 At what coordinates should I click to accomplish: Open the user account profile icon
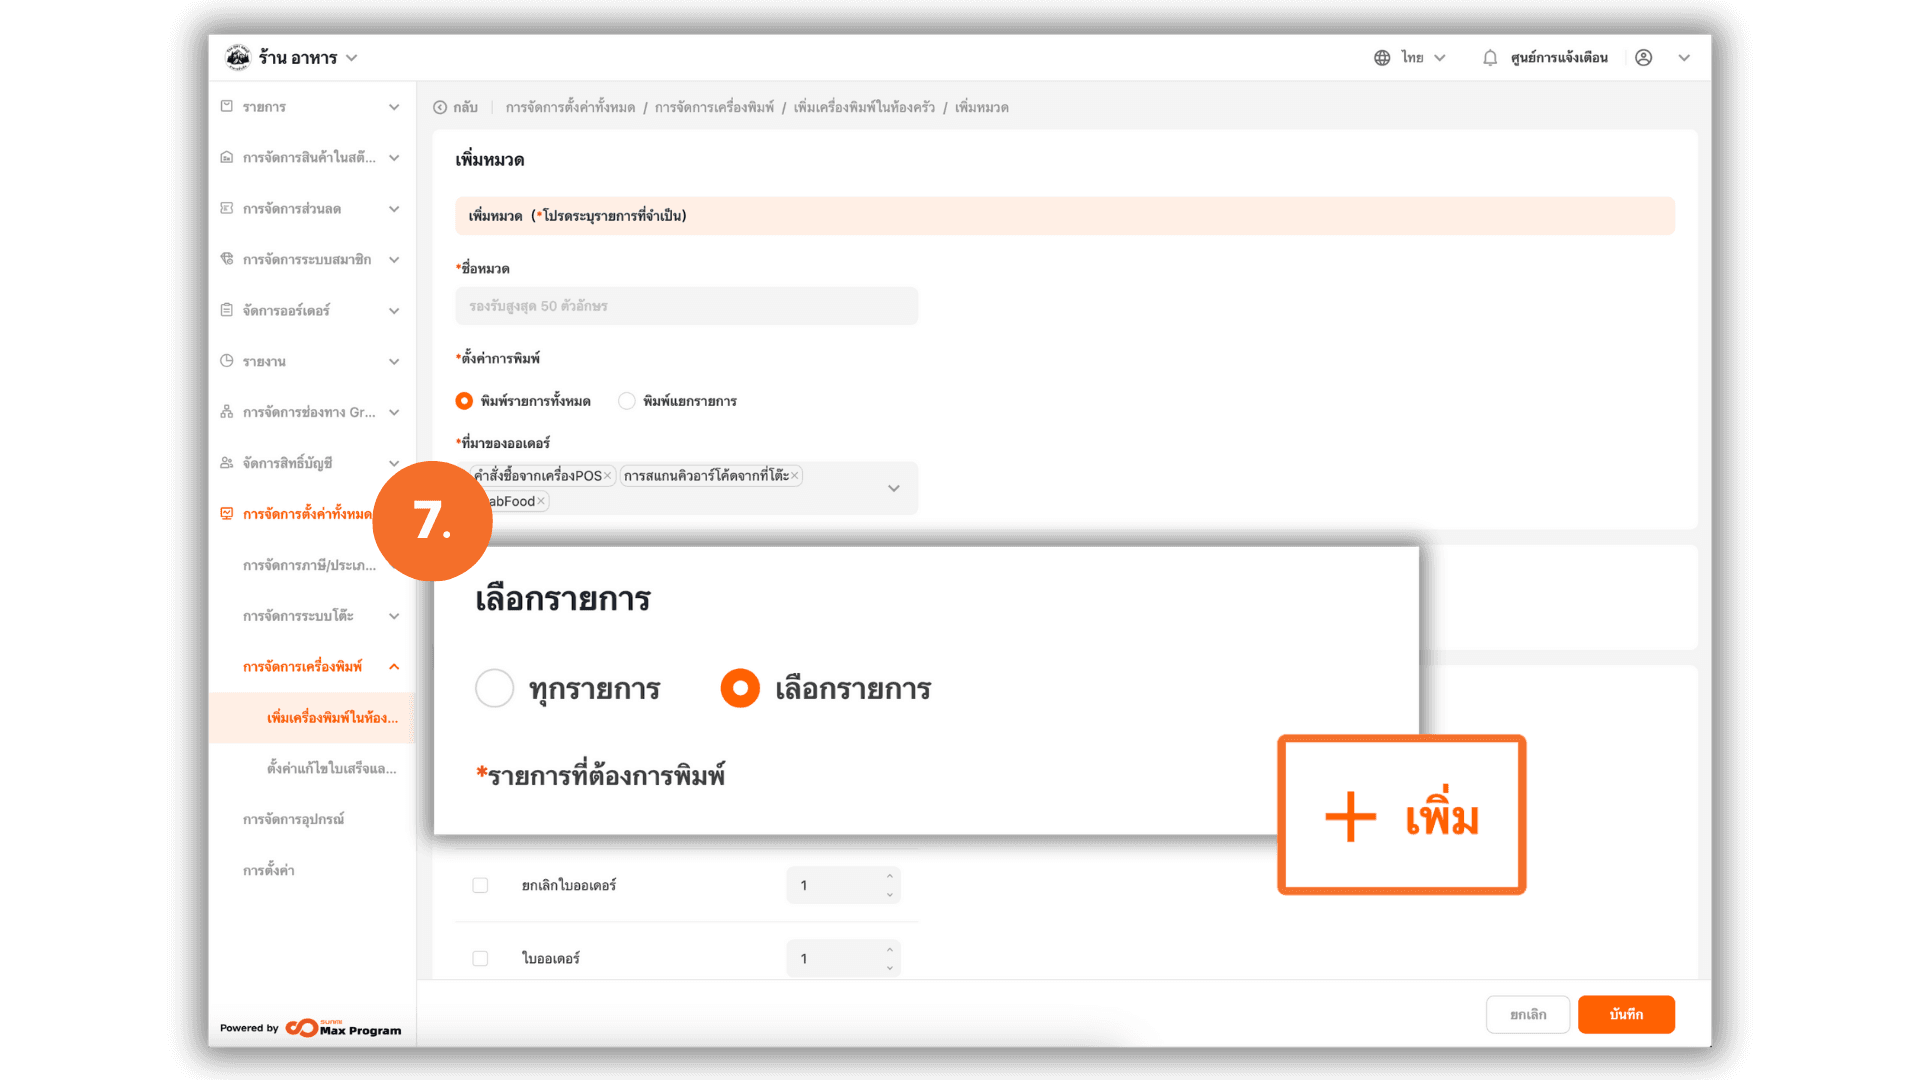1643,58
